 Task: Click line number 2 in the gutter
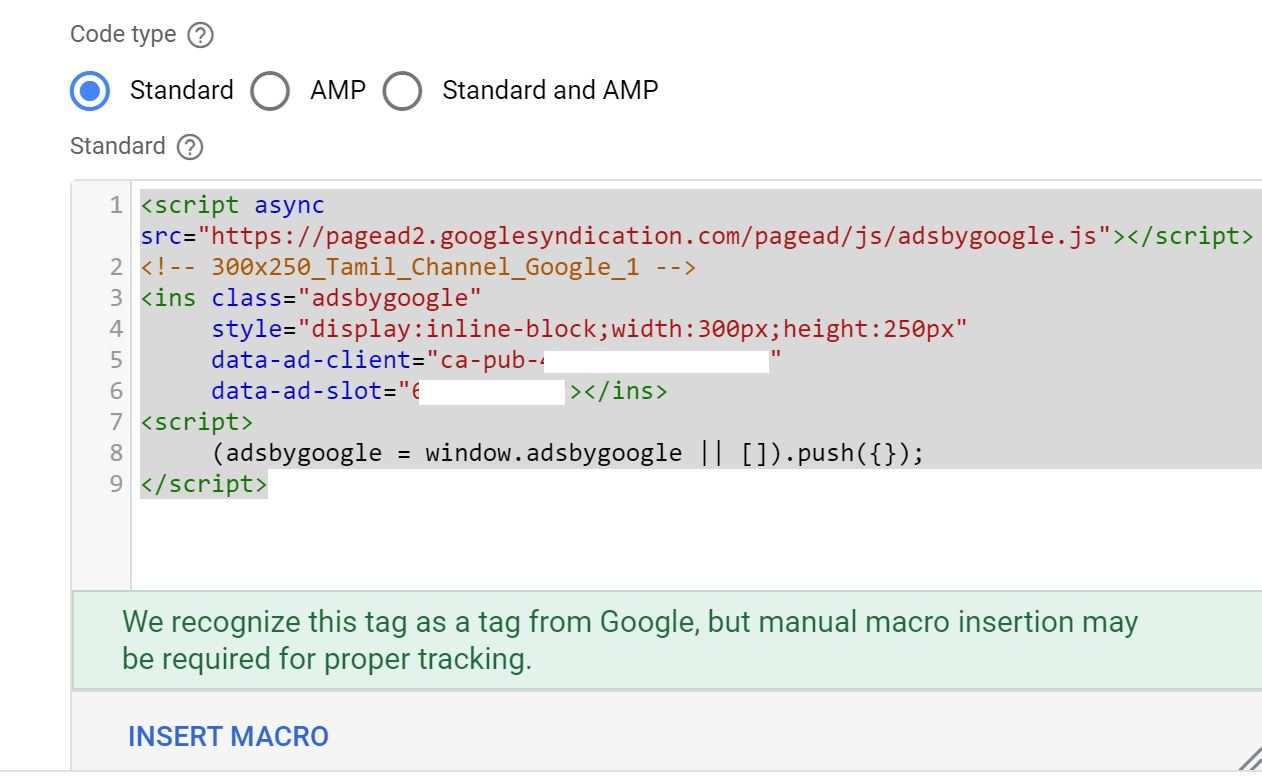[x=116, y=267]
